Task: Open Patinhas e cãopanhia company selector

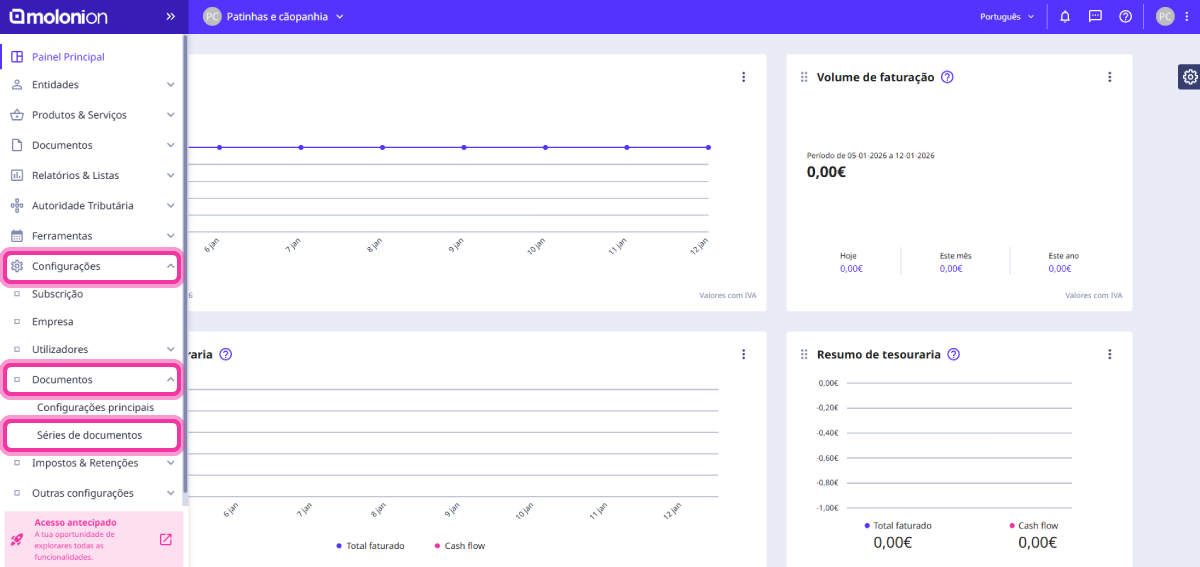Action: pos(273,17)
